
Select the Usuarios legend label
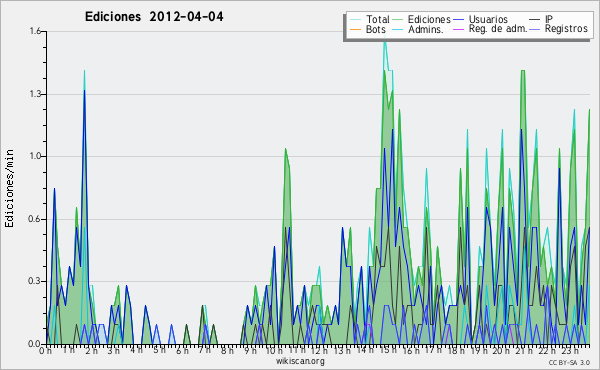pos(488,19)
